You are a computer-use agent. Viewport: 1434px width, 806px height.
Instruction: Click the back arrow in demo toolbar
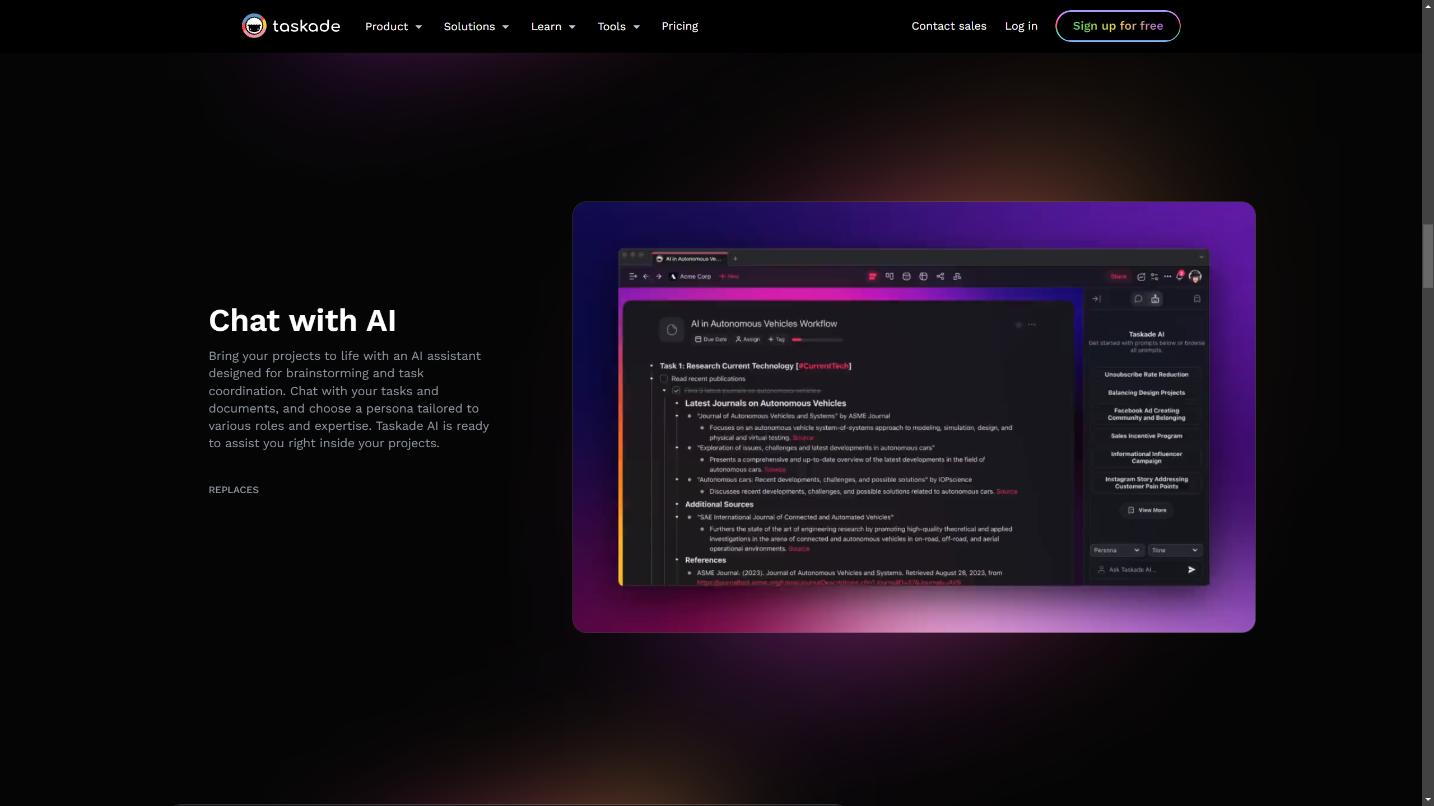pos(646,276)
